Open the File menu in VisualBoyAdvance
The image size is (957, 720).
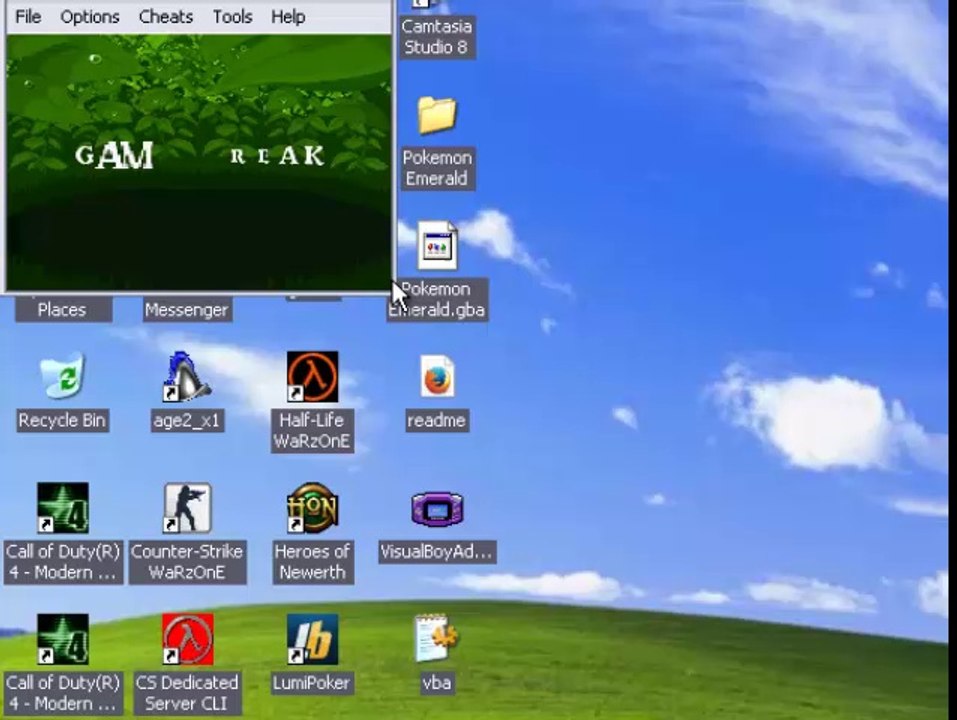coord(28,16)
